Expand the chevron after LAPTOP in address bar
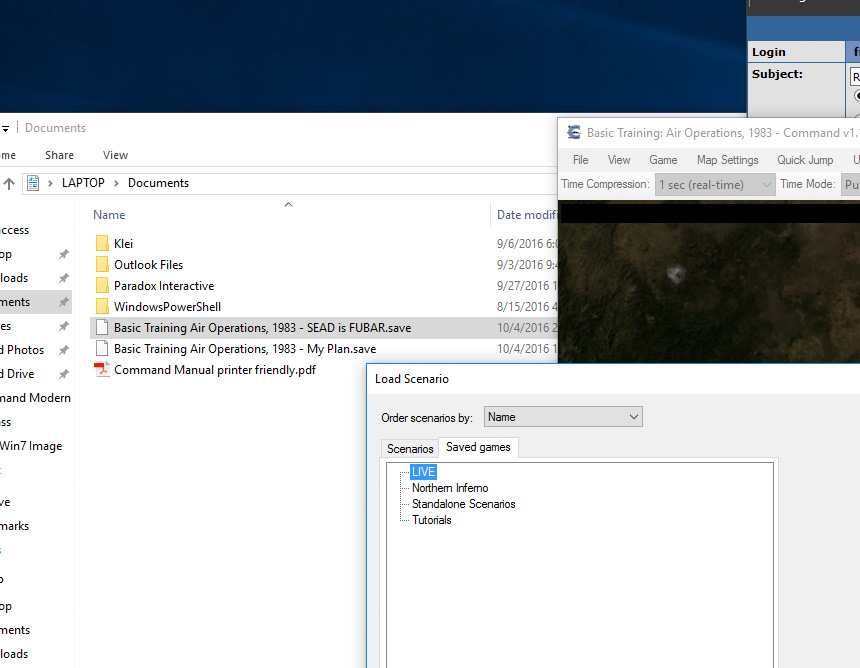This screenshot has height=668, width=860. (x=116, y=183)
